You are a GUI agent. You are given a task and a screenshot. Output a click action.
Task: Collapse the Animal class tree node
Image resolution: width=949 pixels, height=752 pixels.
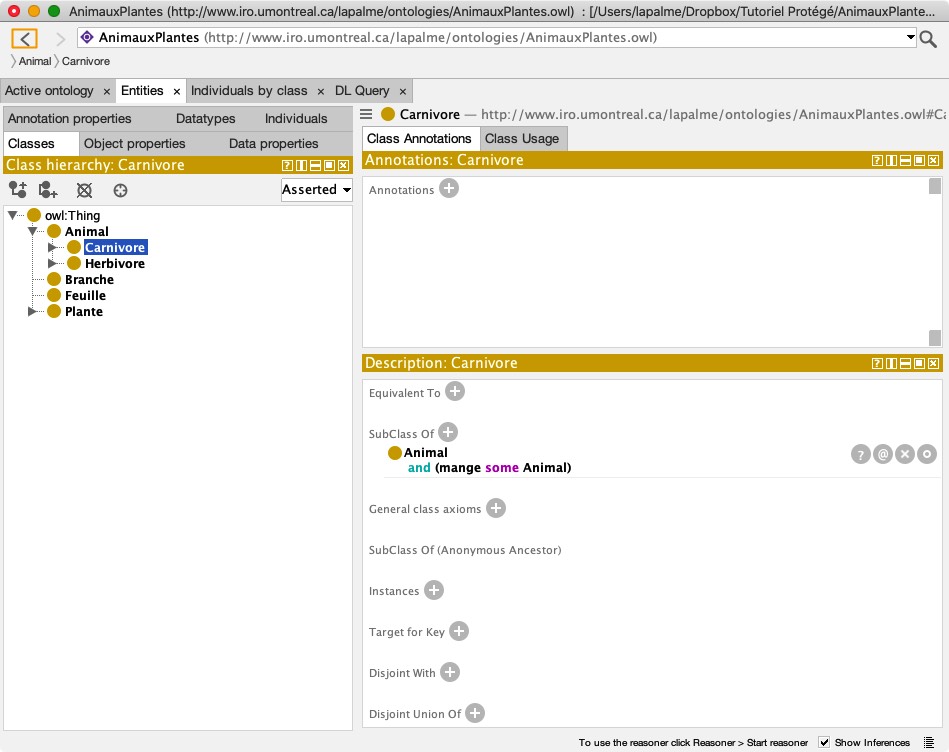pyautogui.click(x=33, y=232)
